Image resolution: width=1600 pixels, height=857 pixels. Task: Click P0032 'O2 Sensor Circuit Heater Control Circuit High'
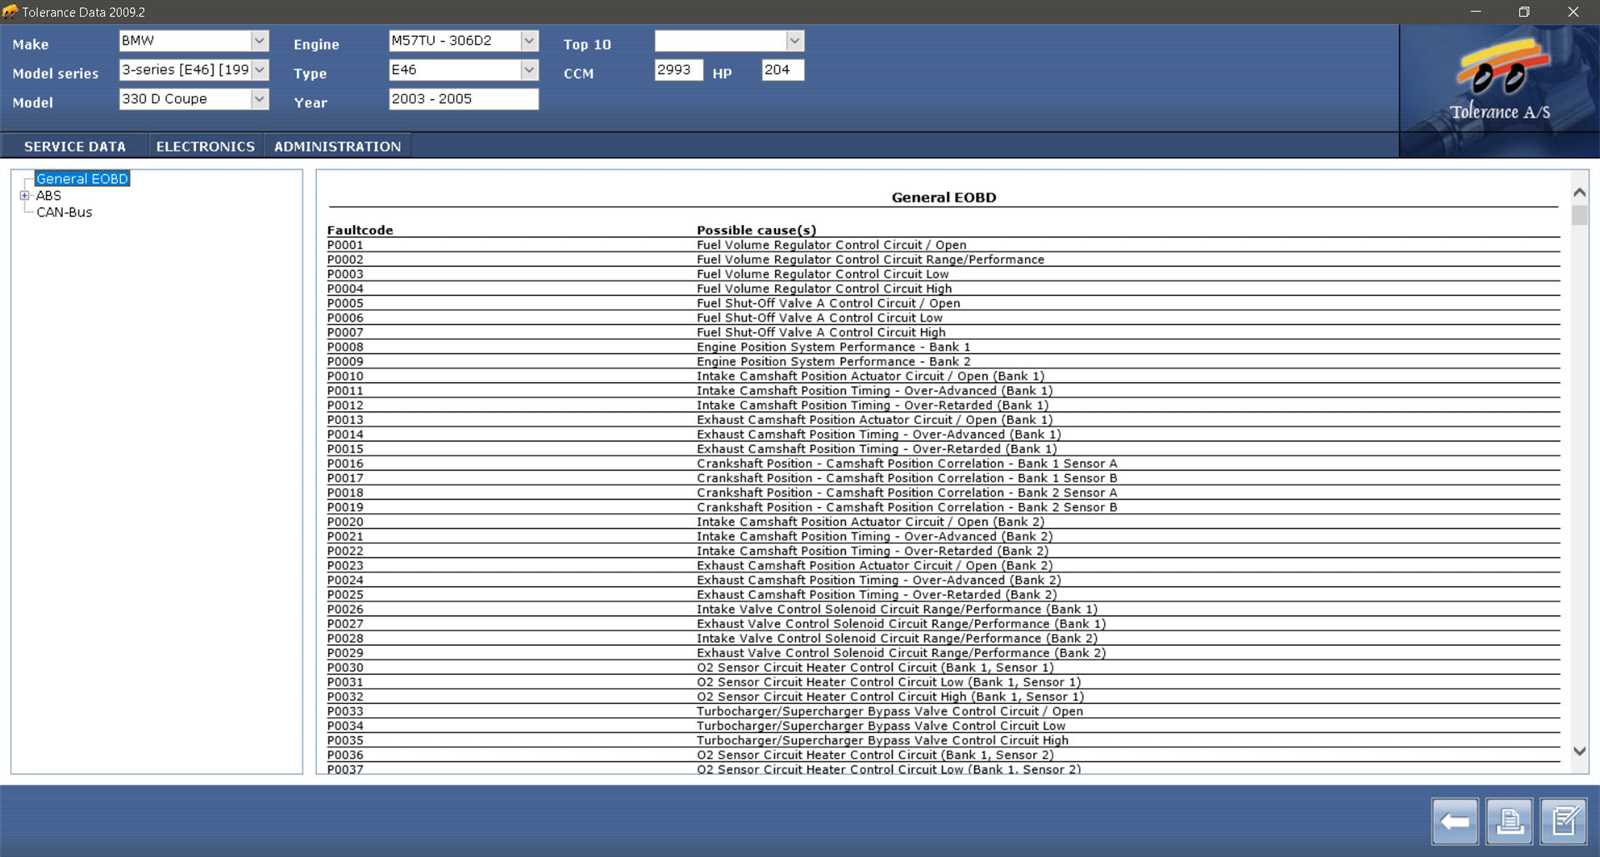(x=890, y=697)
